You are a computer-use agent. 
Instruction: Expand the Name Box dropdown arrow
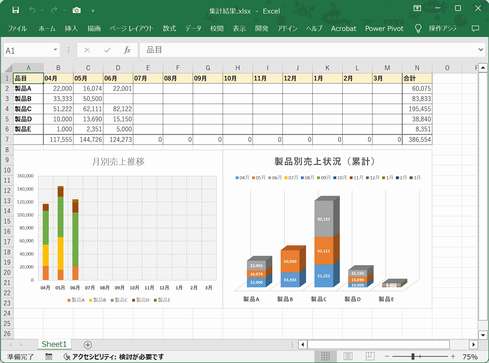(x=55, y=50)
